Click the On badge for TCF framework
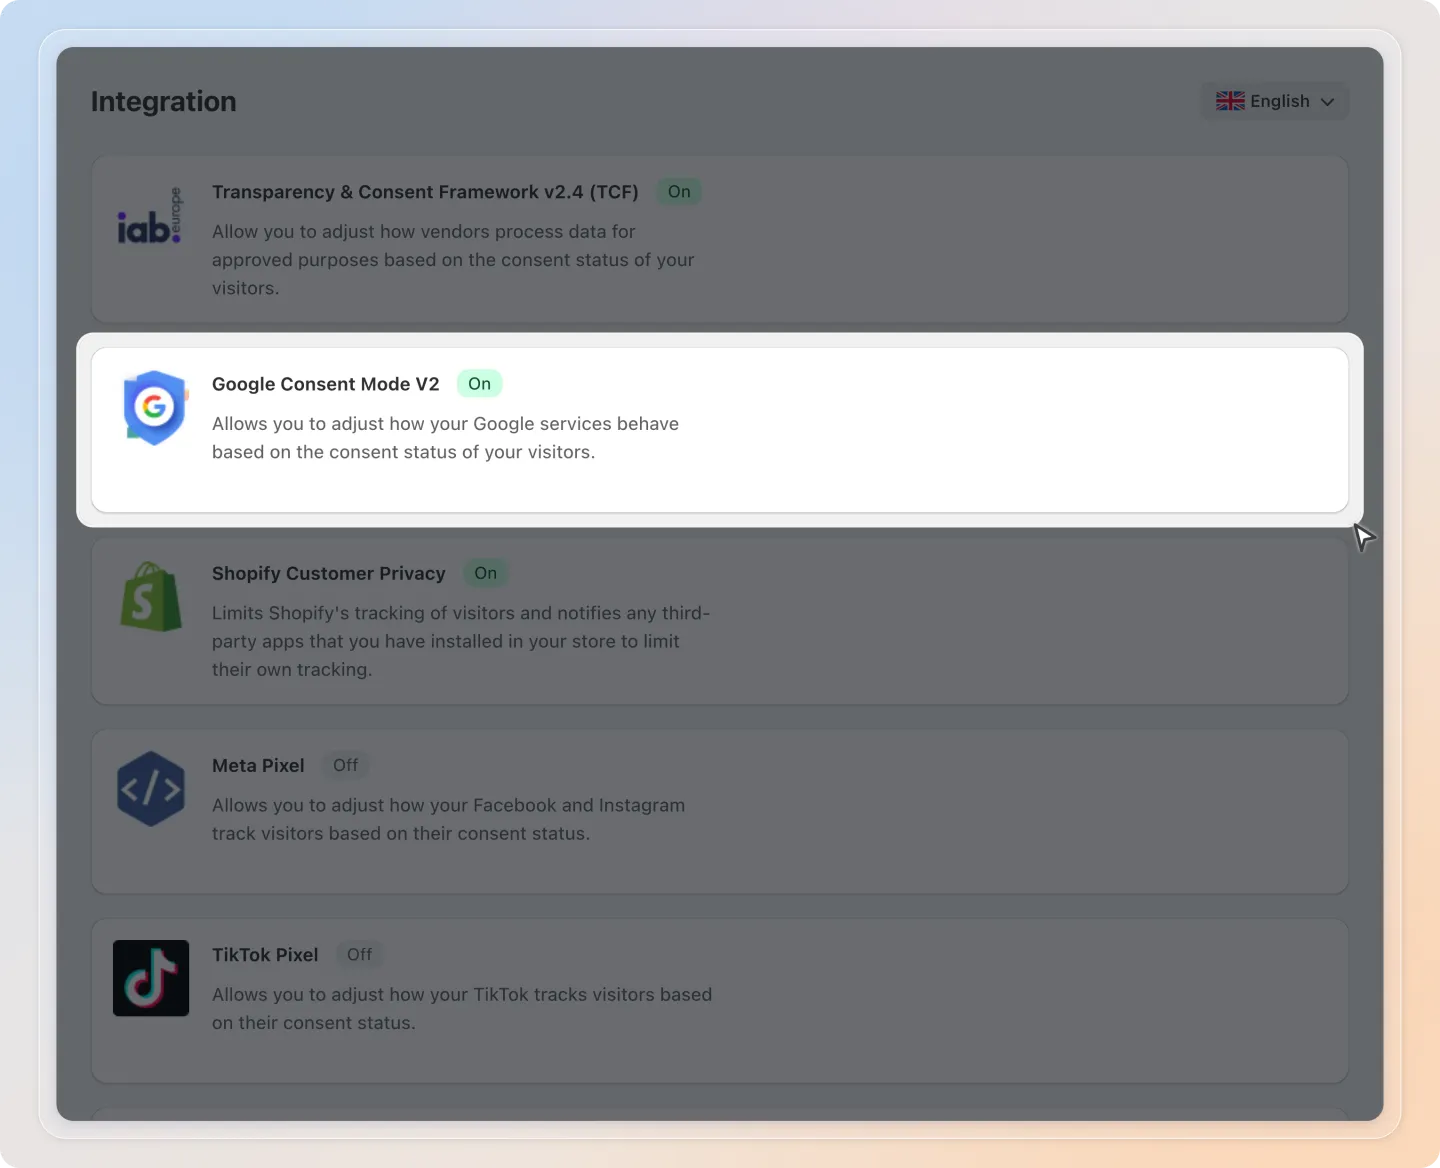This screenshot has width=1440, height=1168. coord(679,192)
